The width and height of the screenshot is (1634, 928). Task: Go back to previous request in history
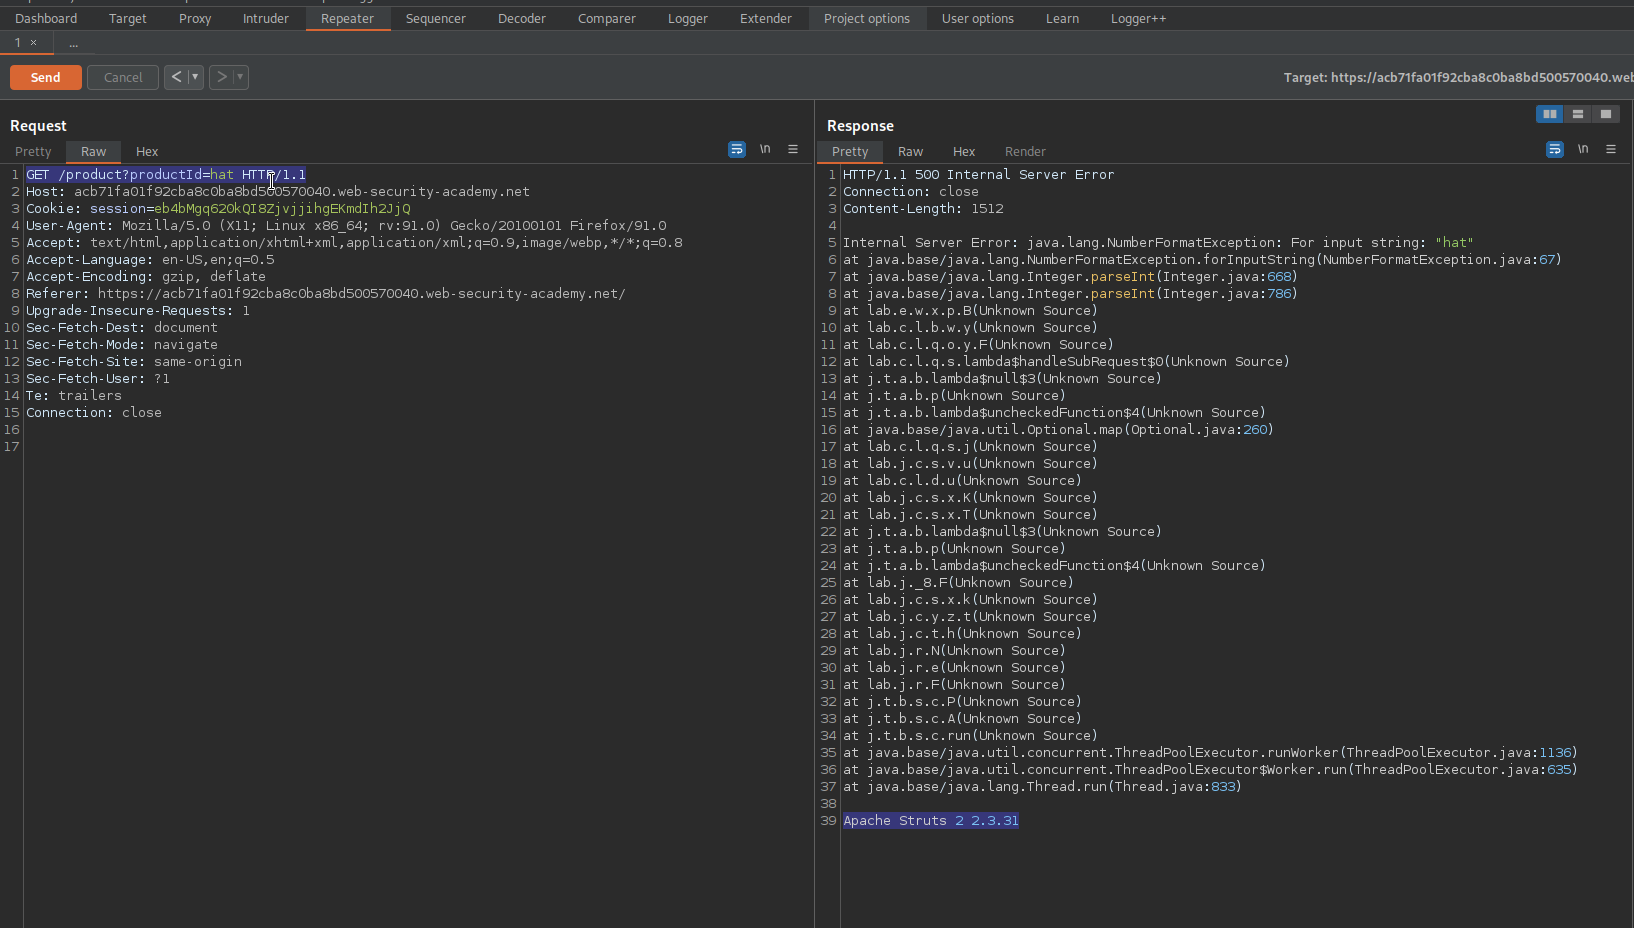(x=176, y=77)
